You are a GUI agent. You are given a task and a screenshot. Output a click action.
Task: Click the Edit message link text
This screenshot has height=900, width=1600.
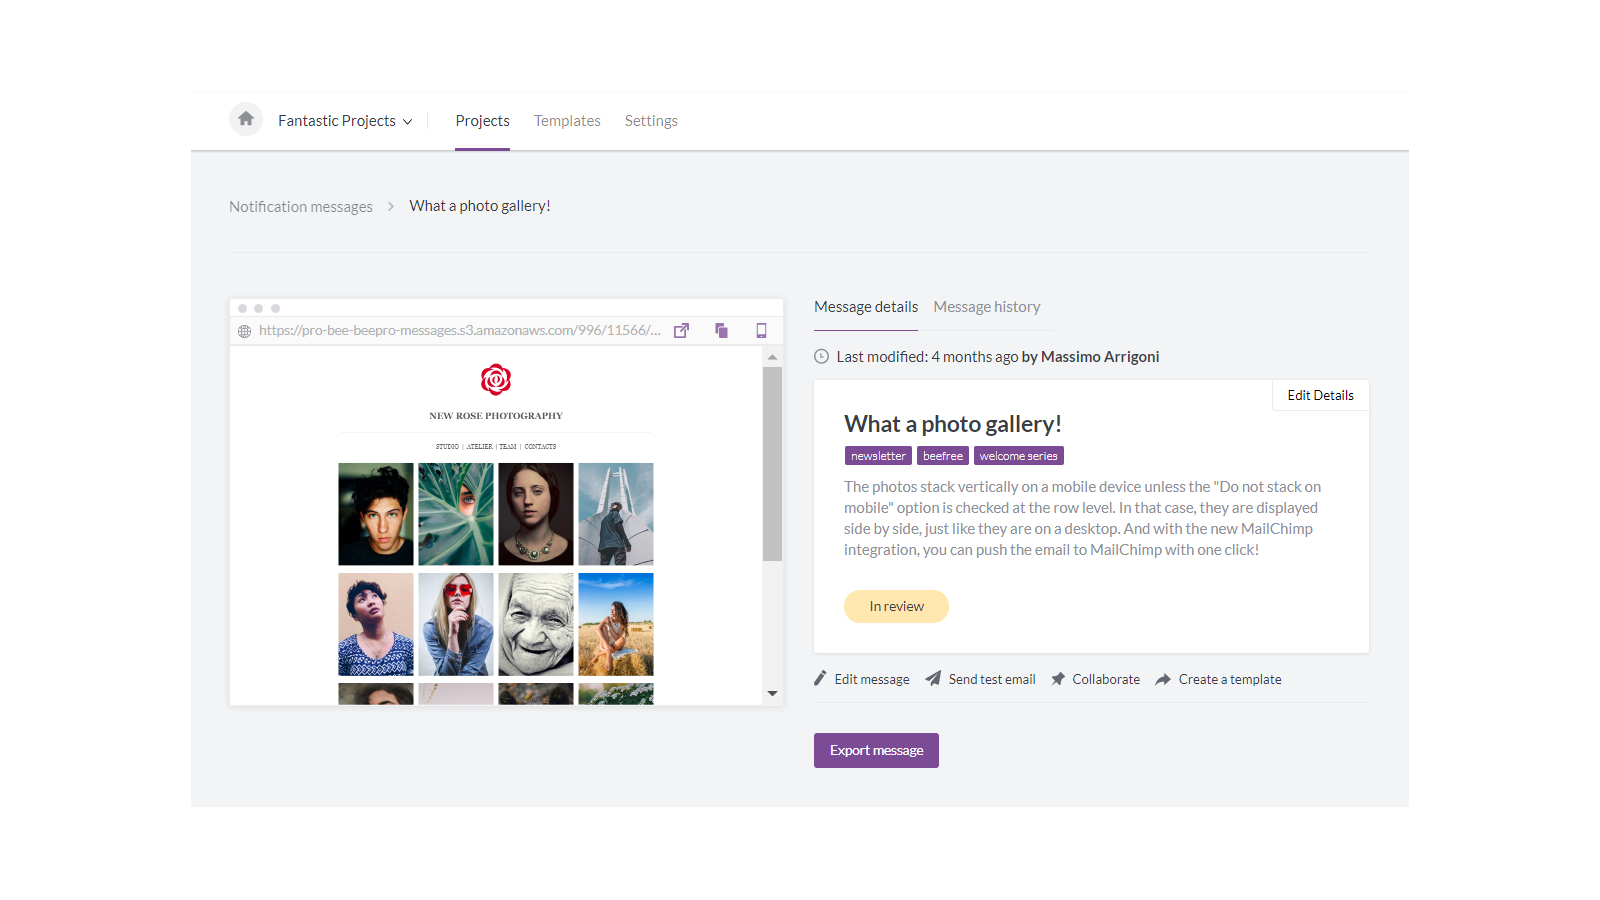coord(872,679)
